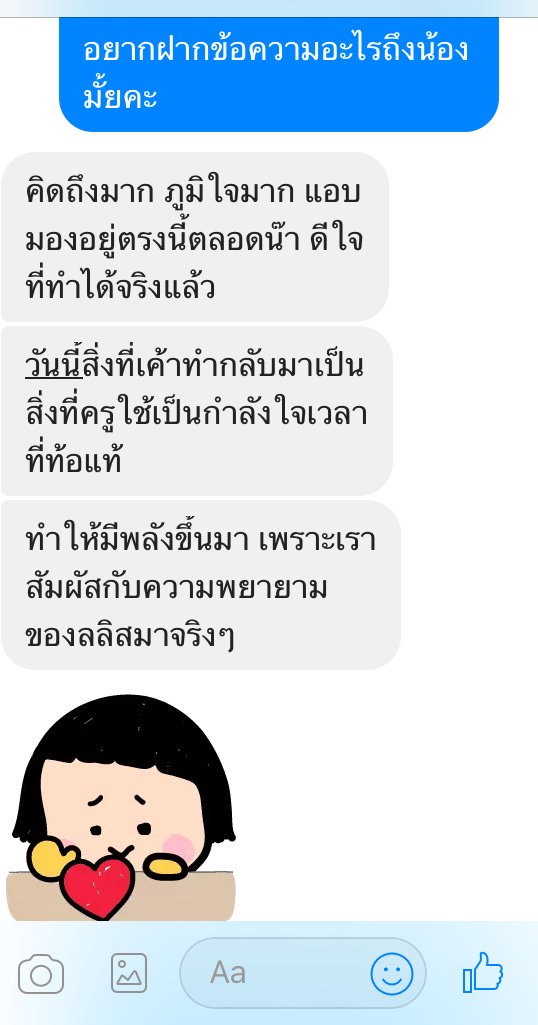This screenshot has height=1025, width=538.
Task: Click the line สัมผัสกับความพยายาม
Action: pyautogui.click(x=176, y=587)
